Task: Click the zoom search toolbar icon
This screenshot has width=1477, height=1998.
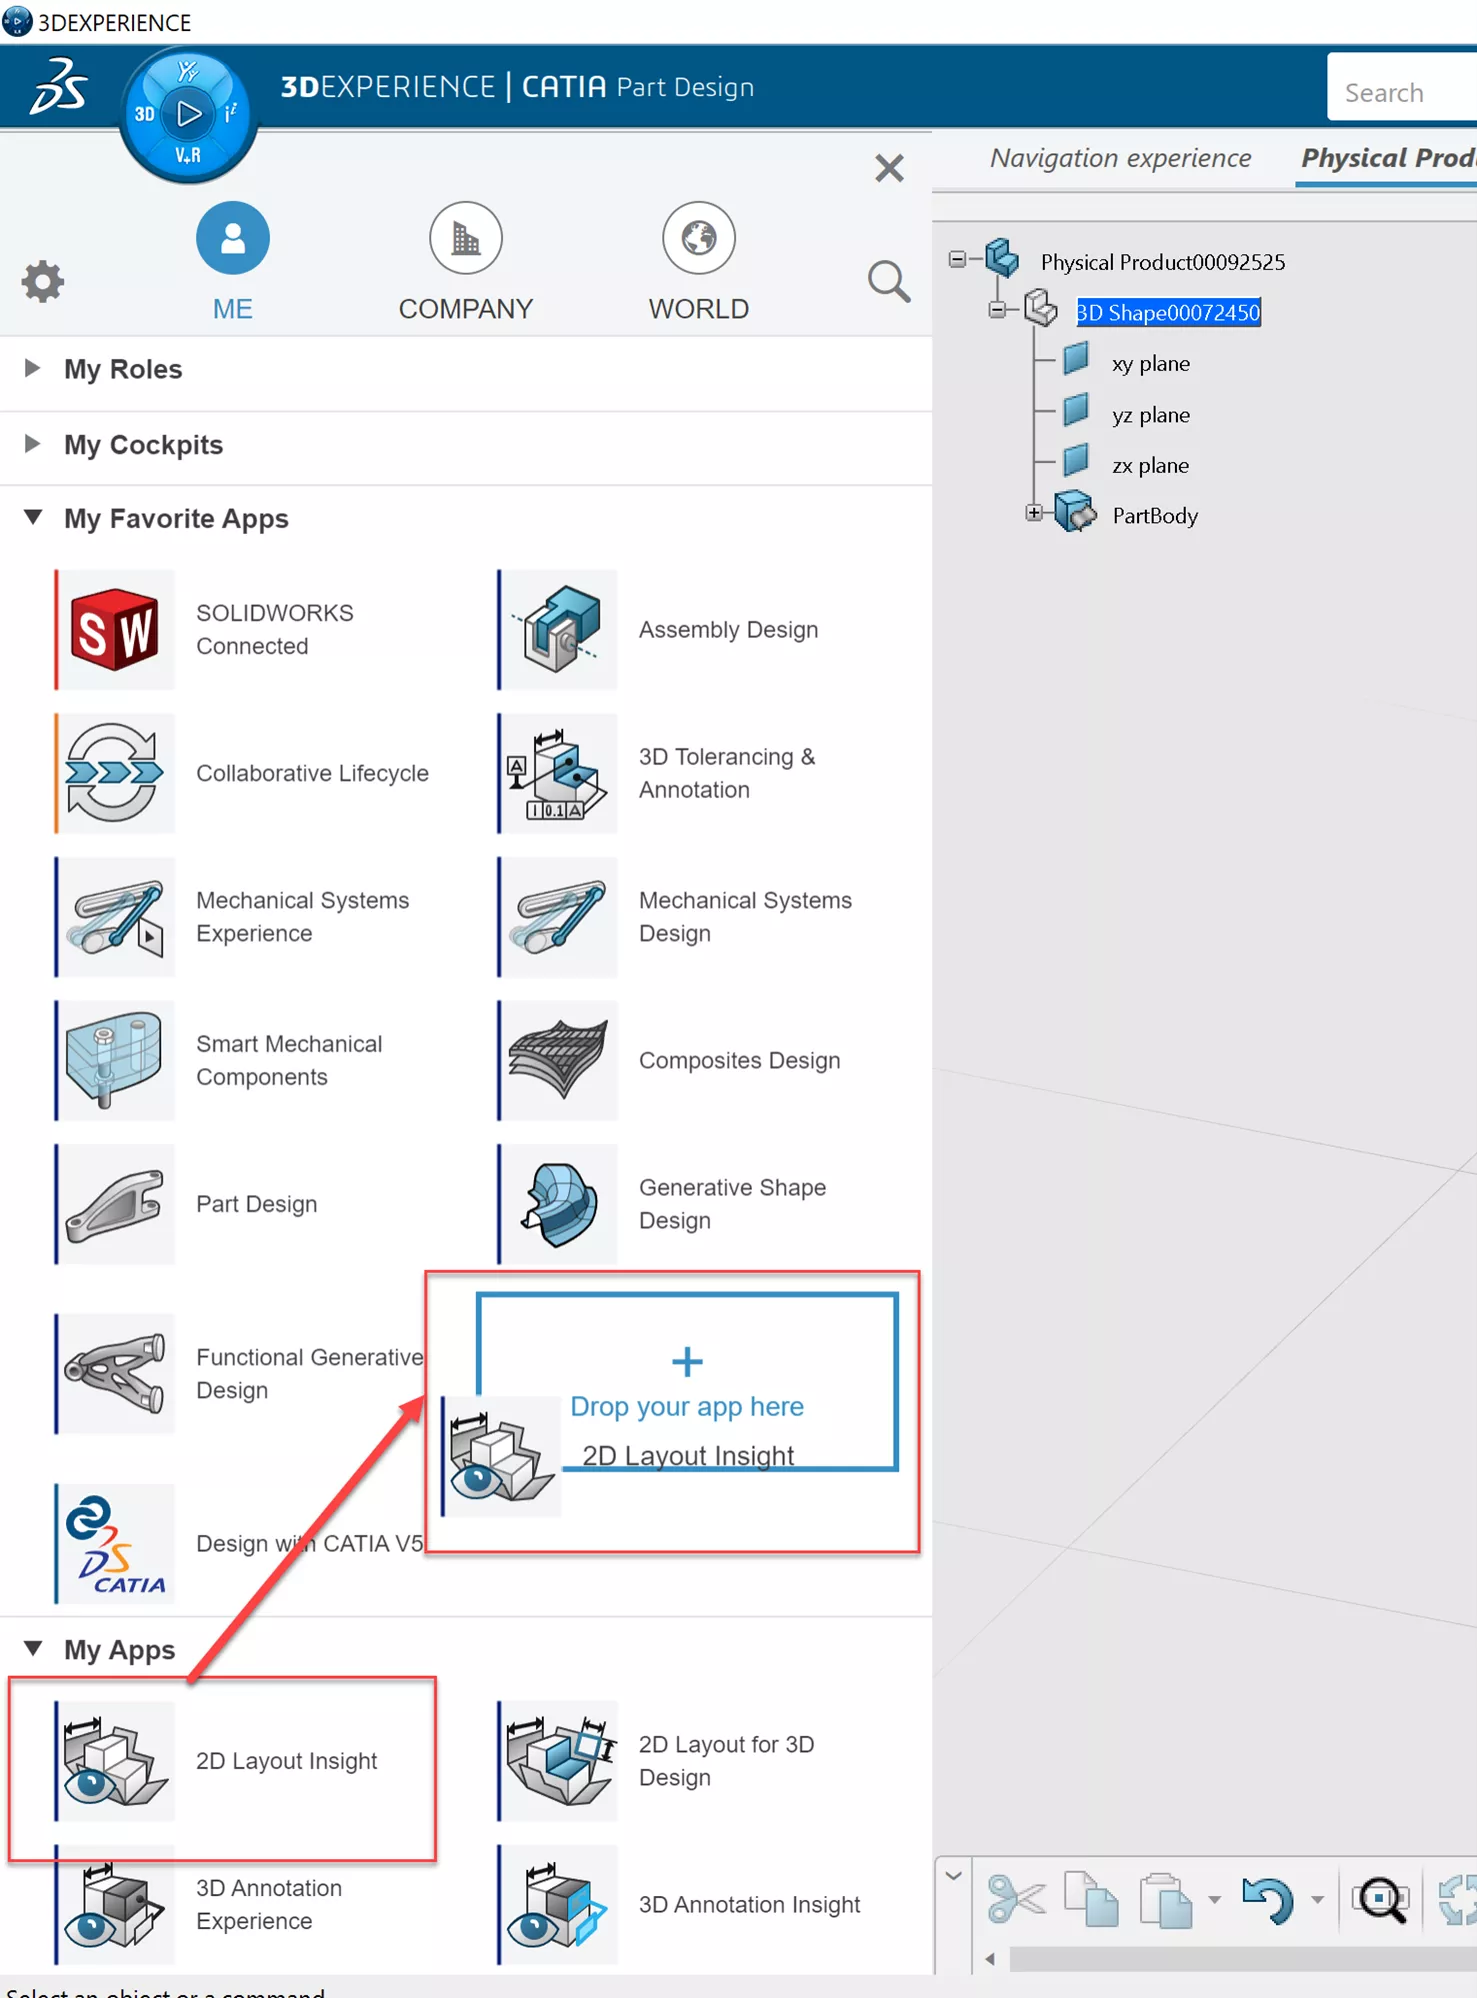Action: (1381, 1899)
